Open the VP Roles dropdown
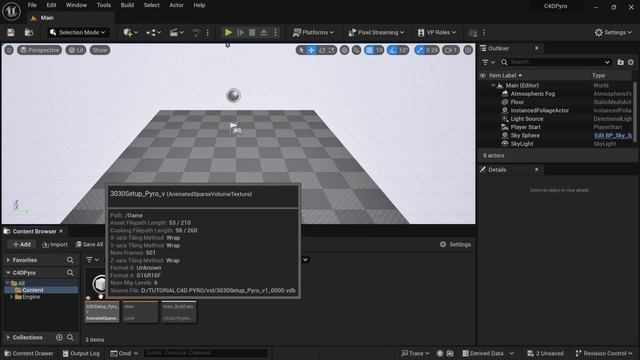Screen dimensions: 640x360 [437, 32]
